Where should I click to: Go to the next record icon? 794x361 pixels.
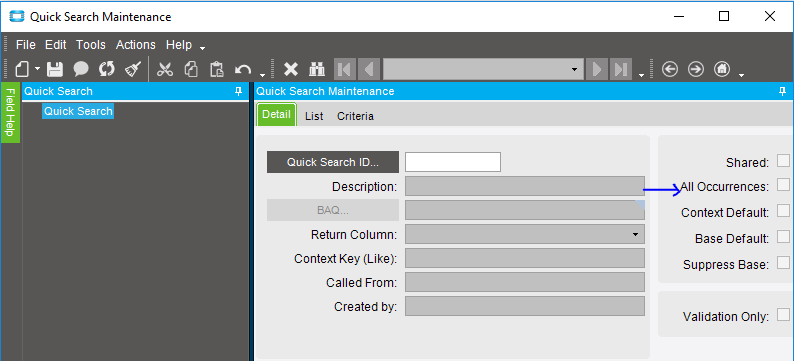(x=597, y=69)
